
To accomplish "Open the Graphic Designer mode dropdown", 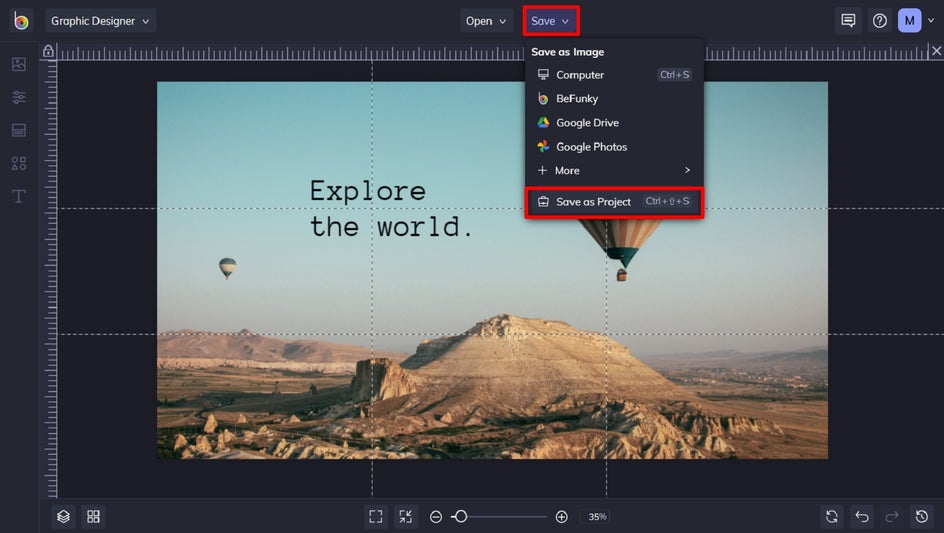I will point(100,21).
